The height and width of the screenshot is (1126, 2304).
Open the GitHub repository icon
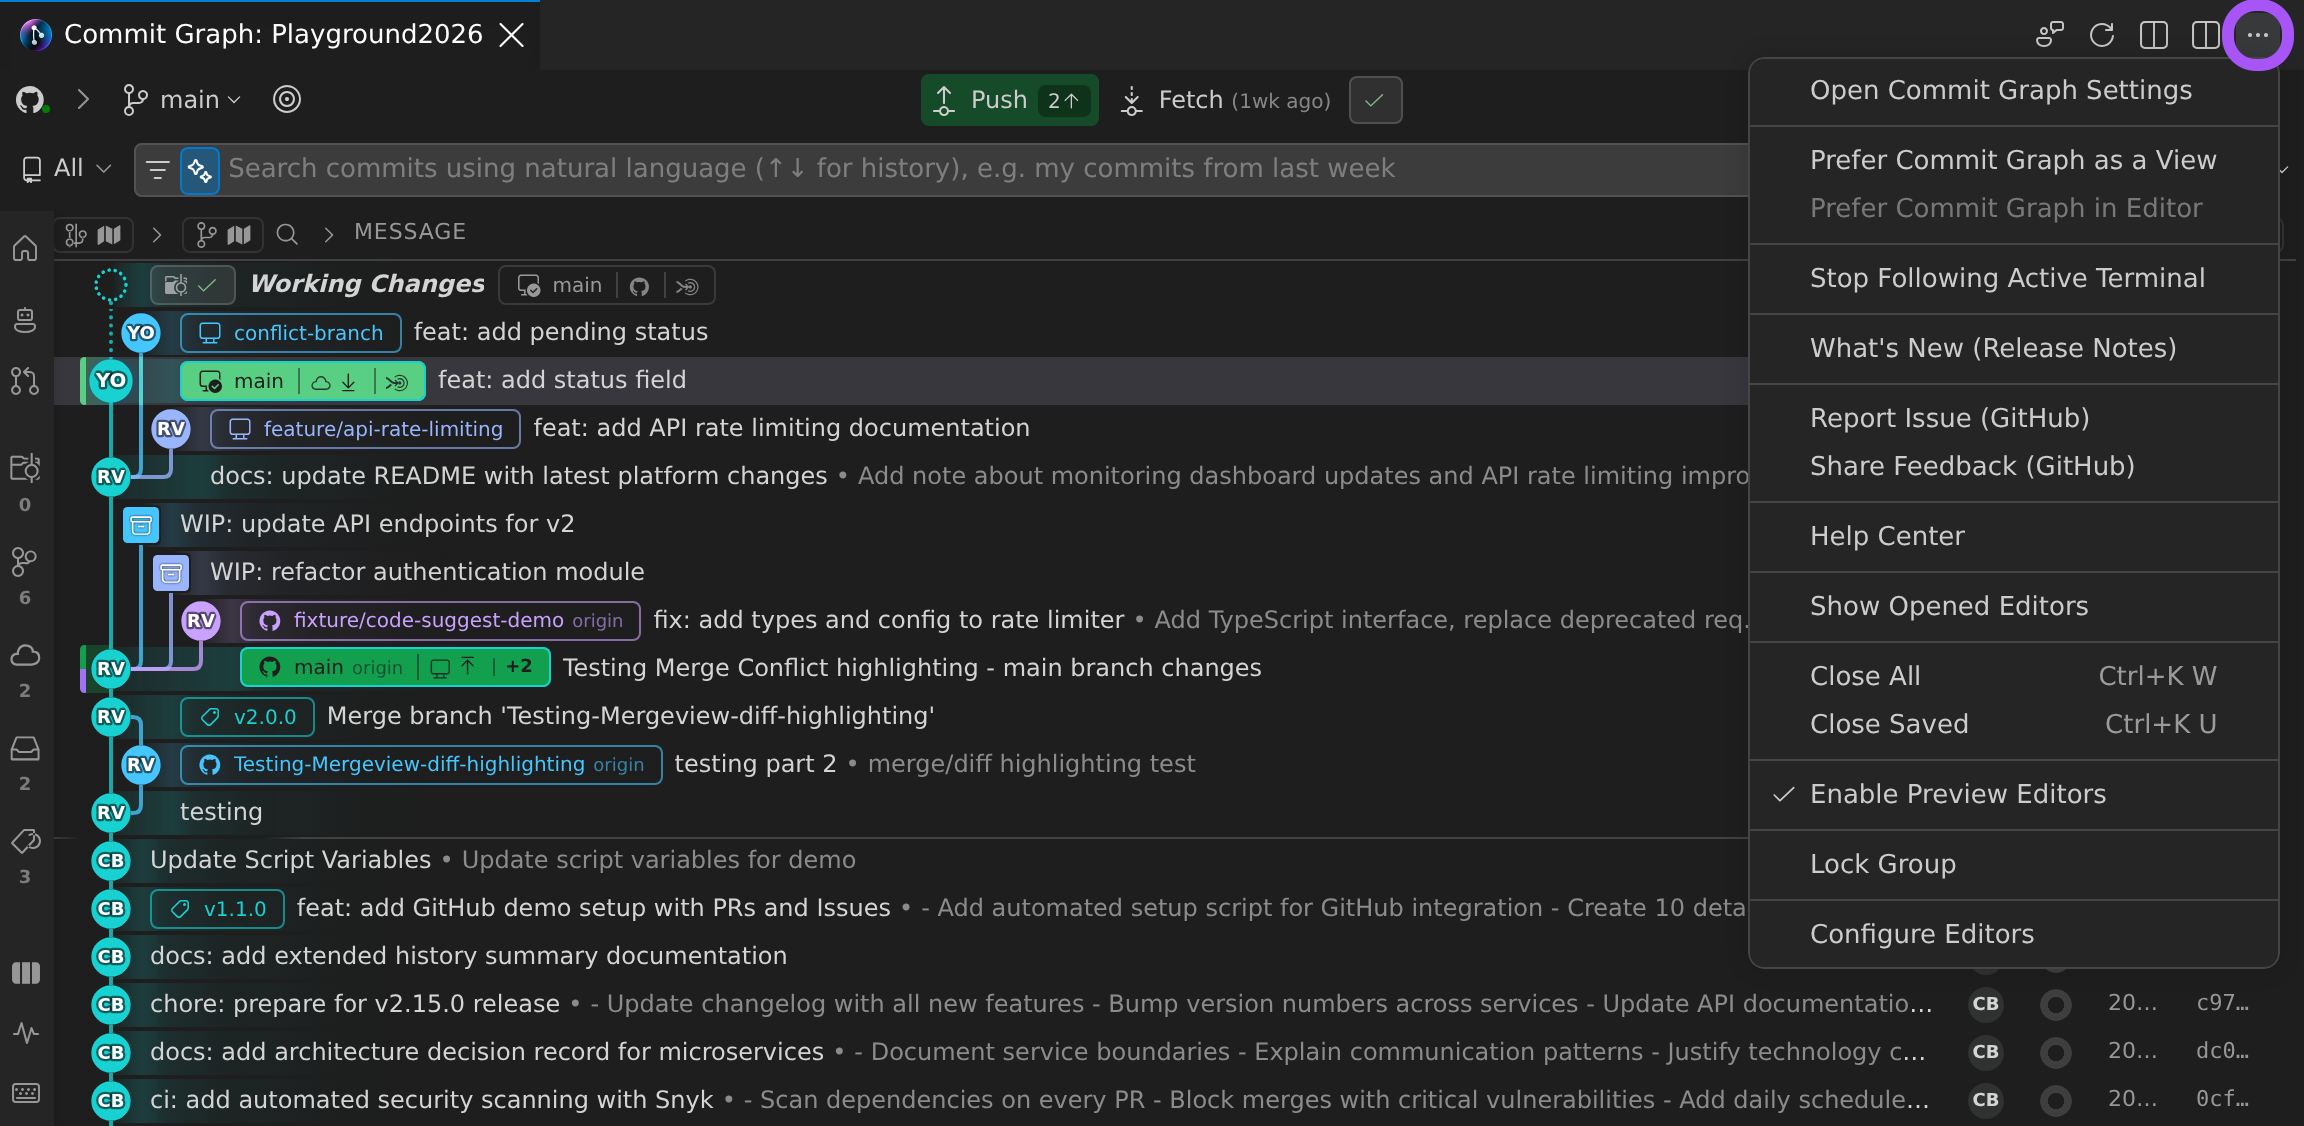pos(31,100)
